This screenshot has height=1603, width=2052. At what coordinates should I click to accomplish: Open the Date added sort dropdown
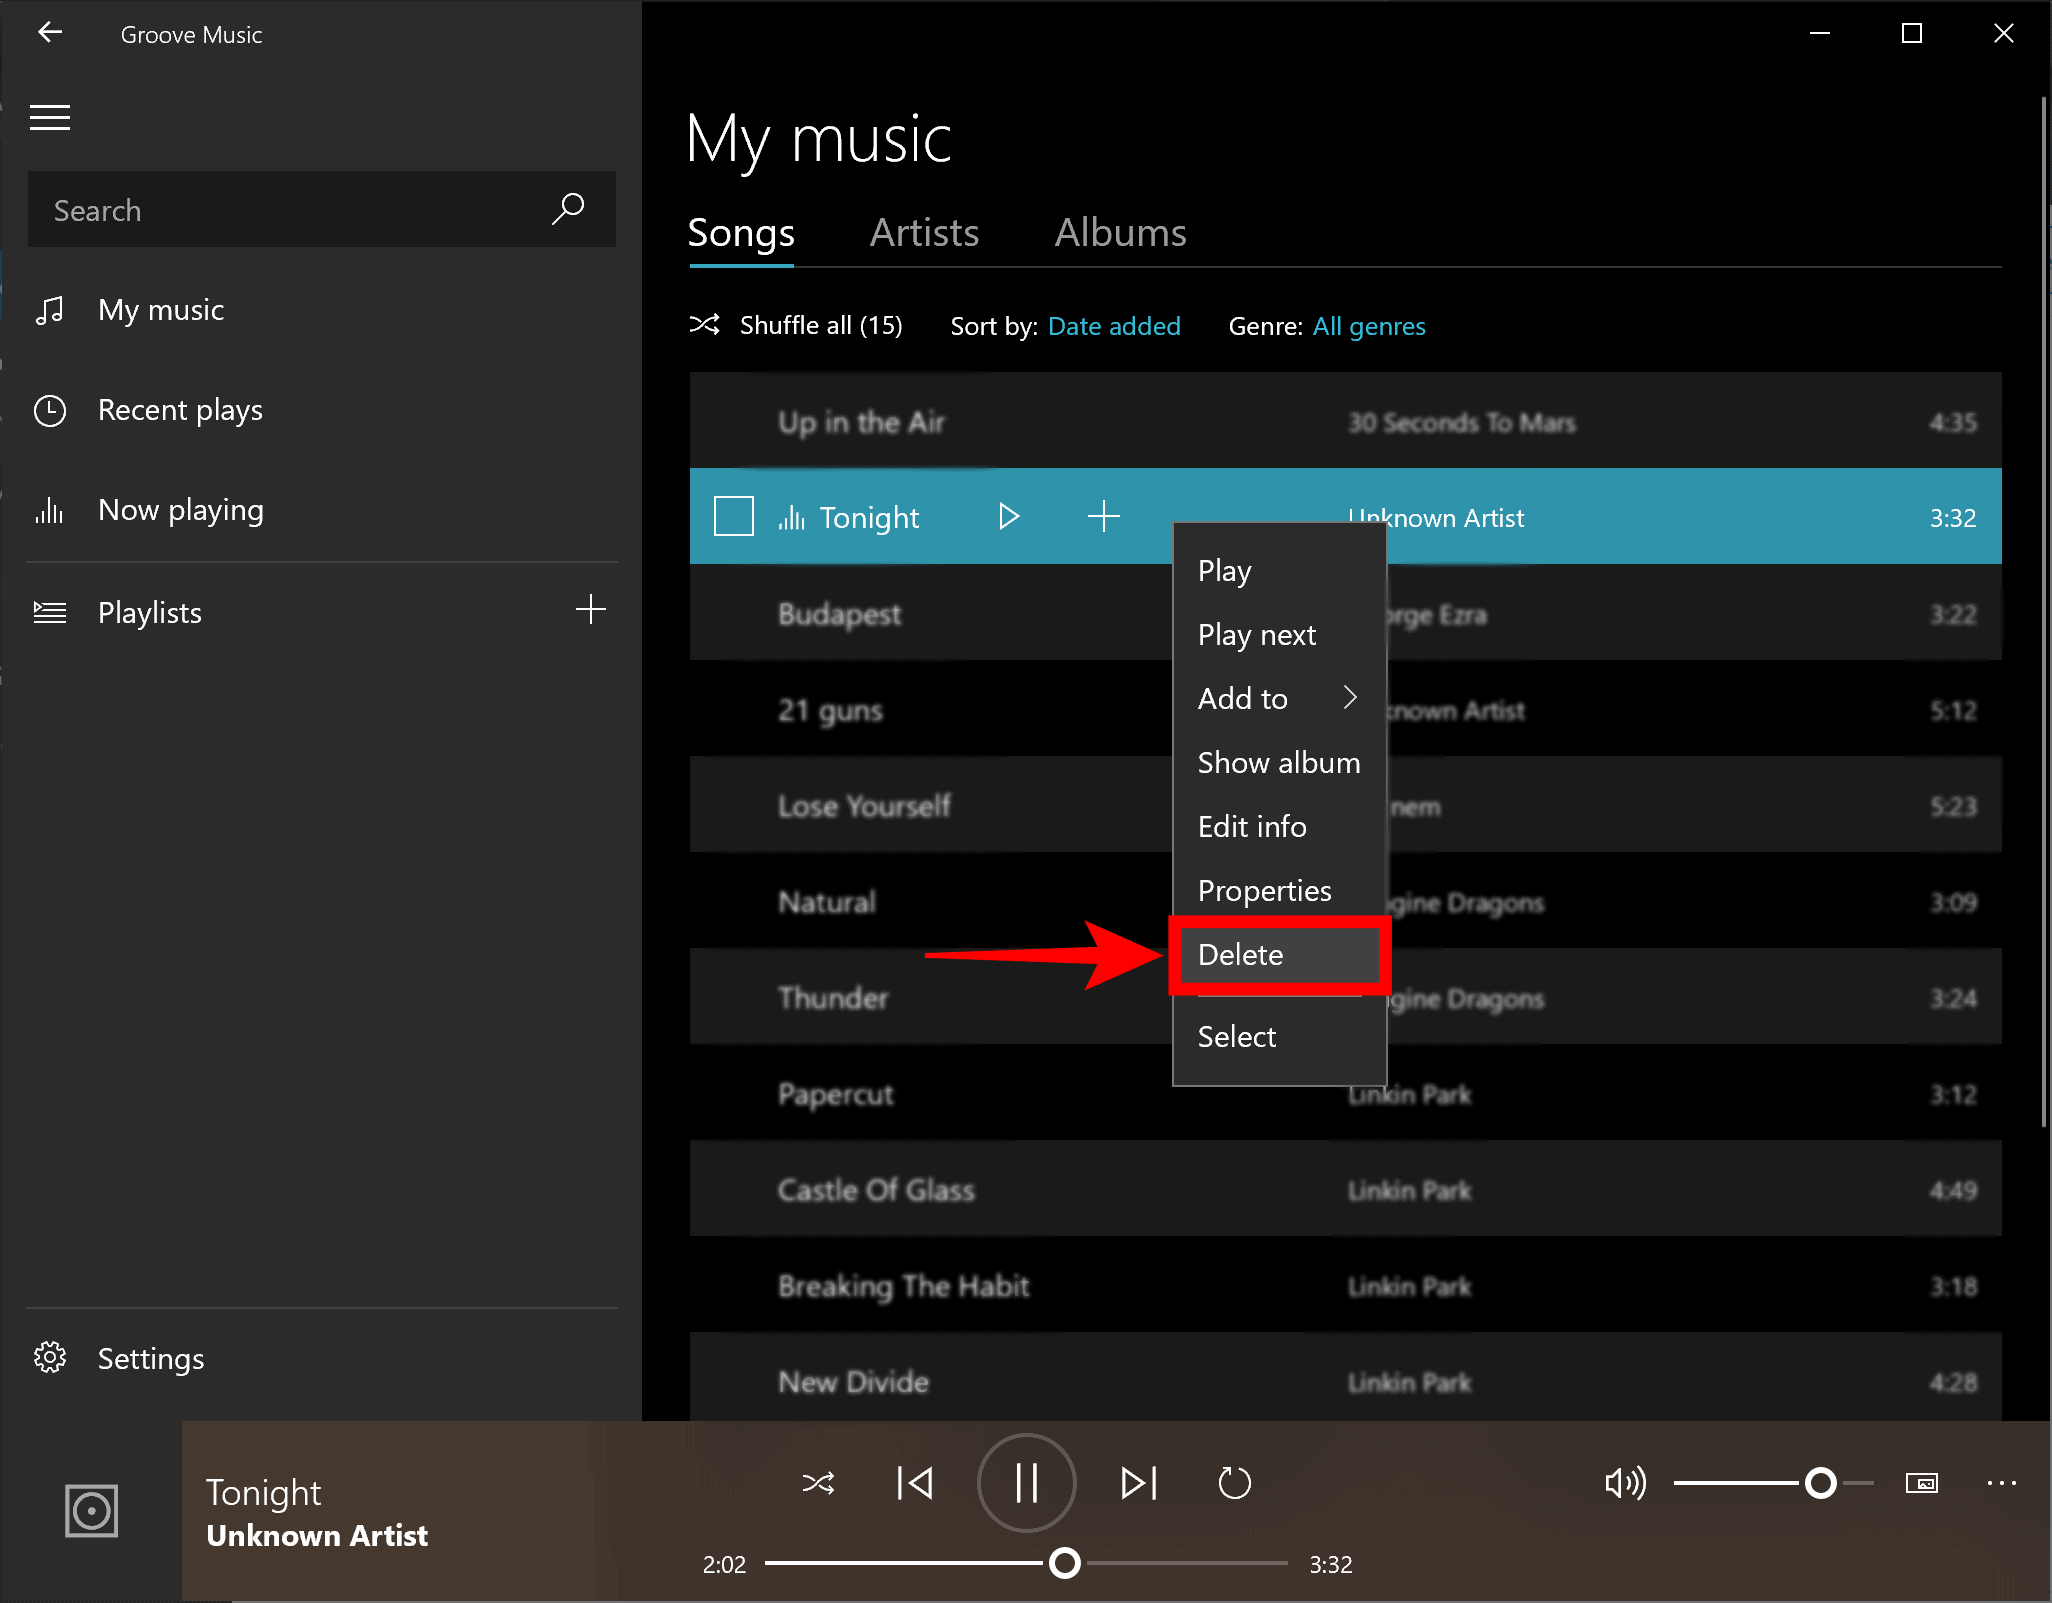[1114, 326]
